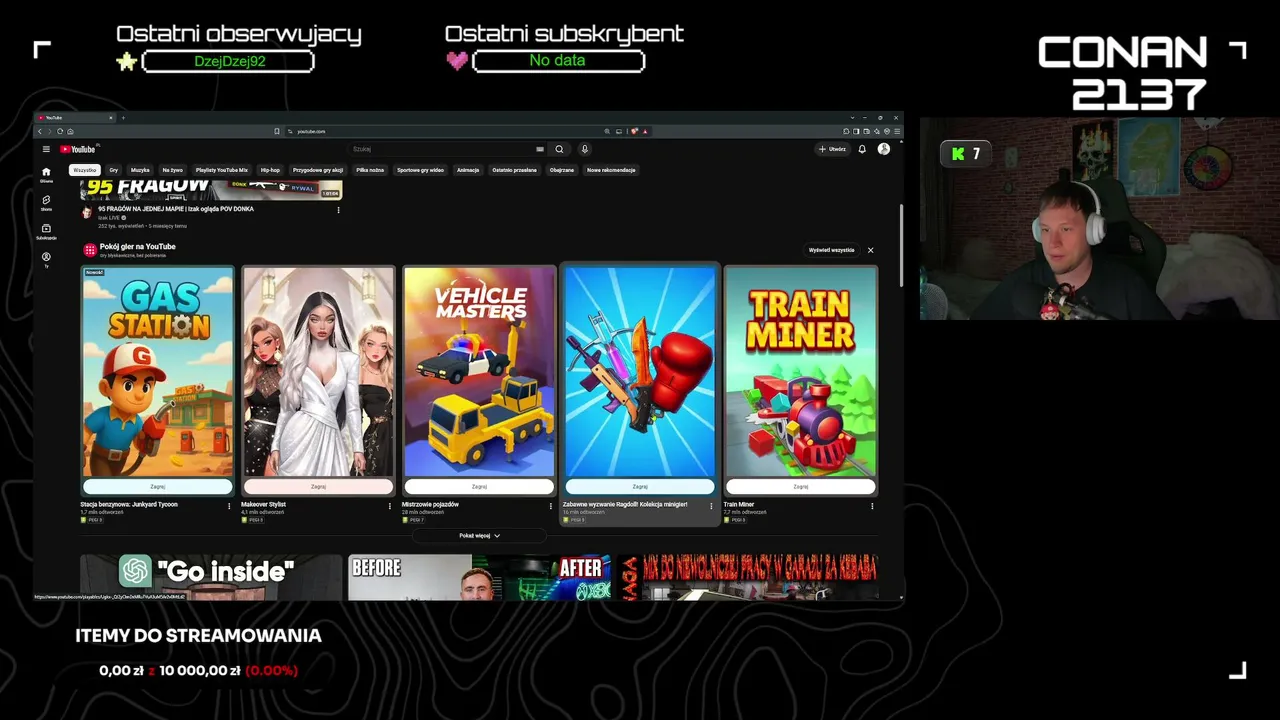
Task: Select Nowe rekomendacje chip
Action: 611,170
